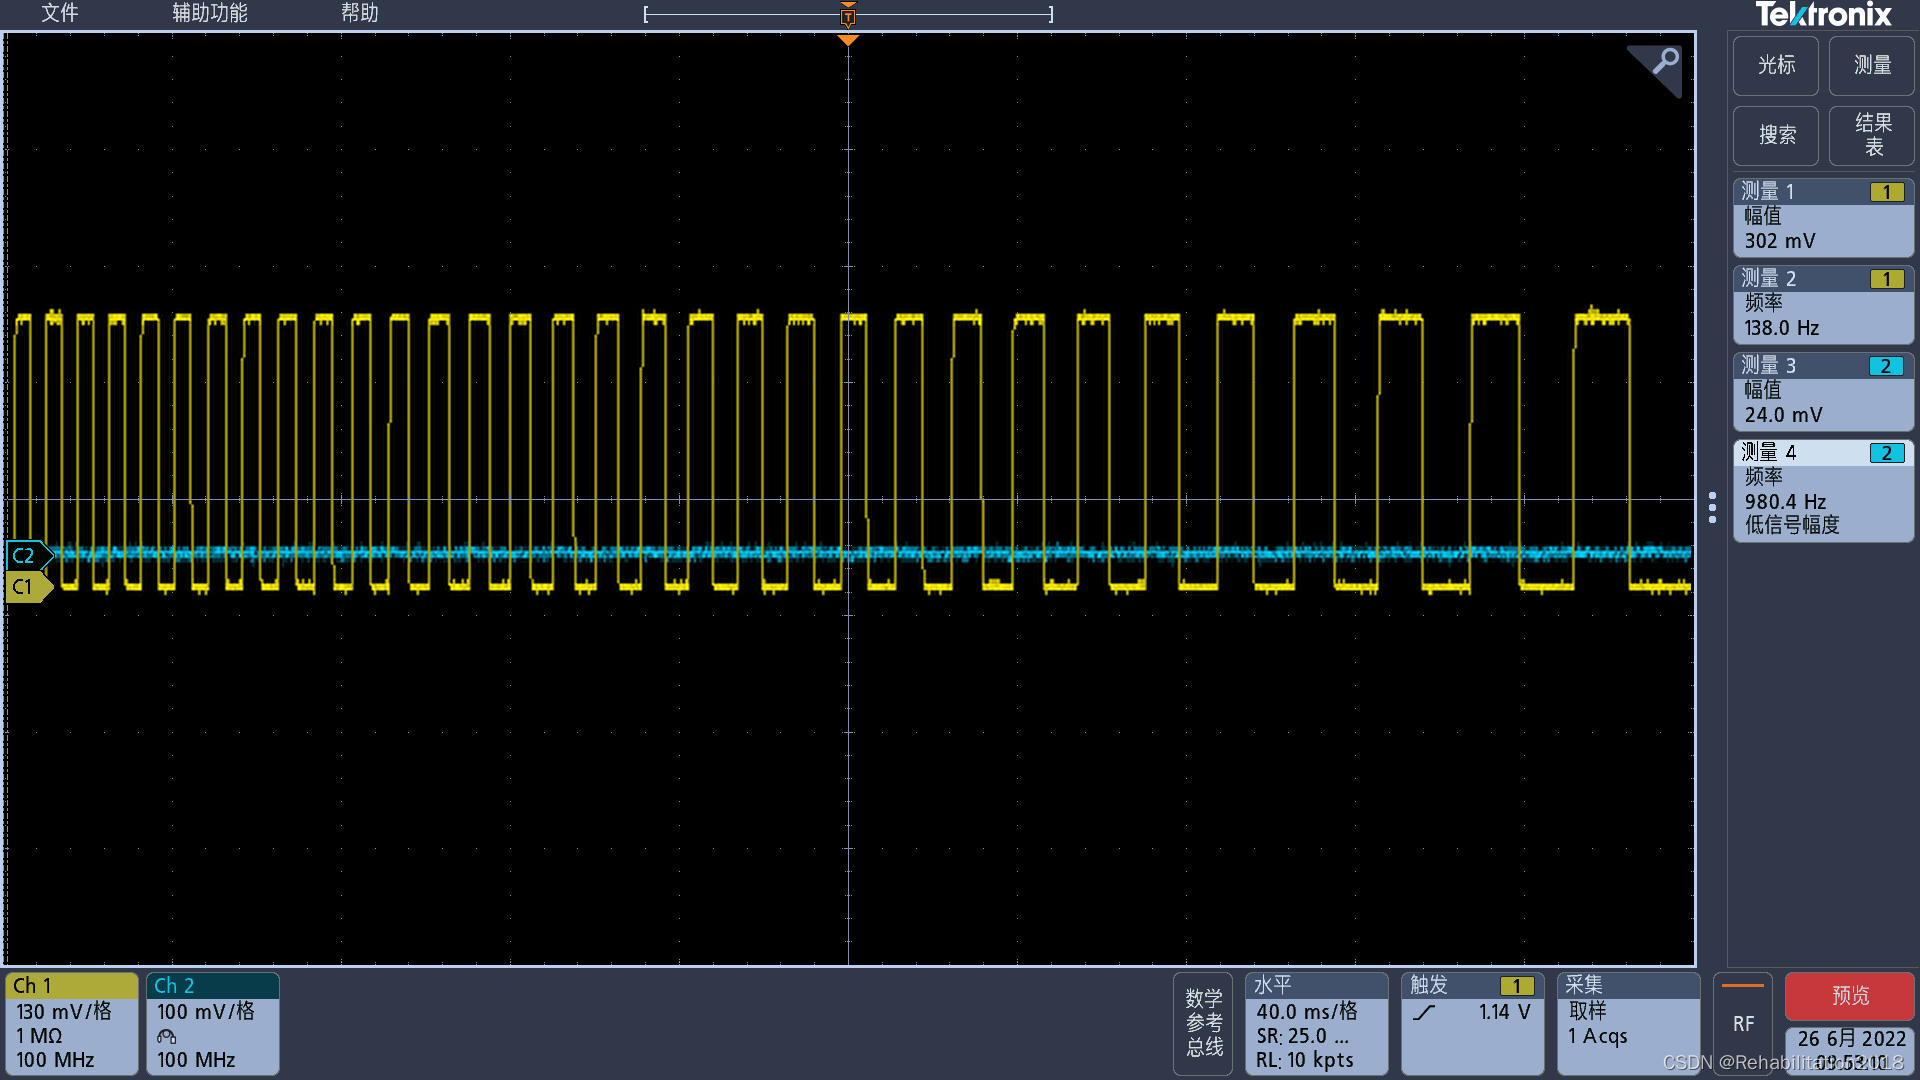Open the Ch 1 settings badge

(72, 1023)
